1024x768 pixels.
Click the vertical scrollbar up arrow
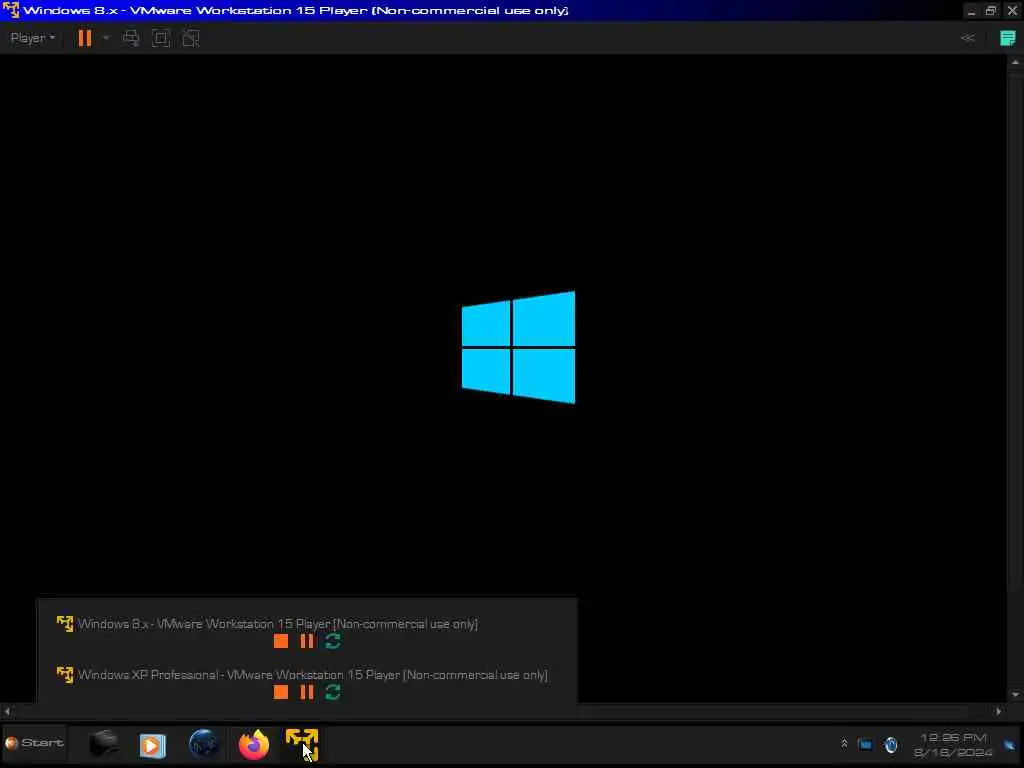tap(1016, 63)
